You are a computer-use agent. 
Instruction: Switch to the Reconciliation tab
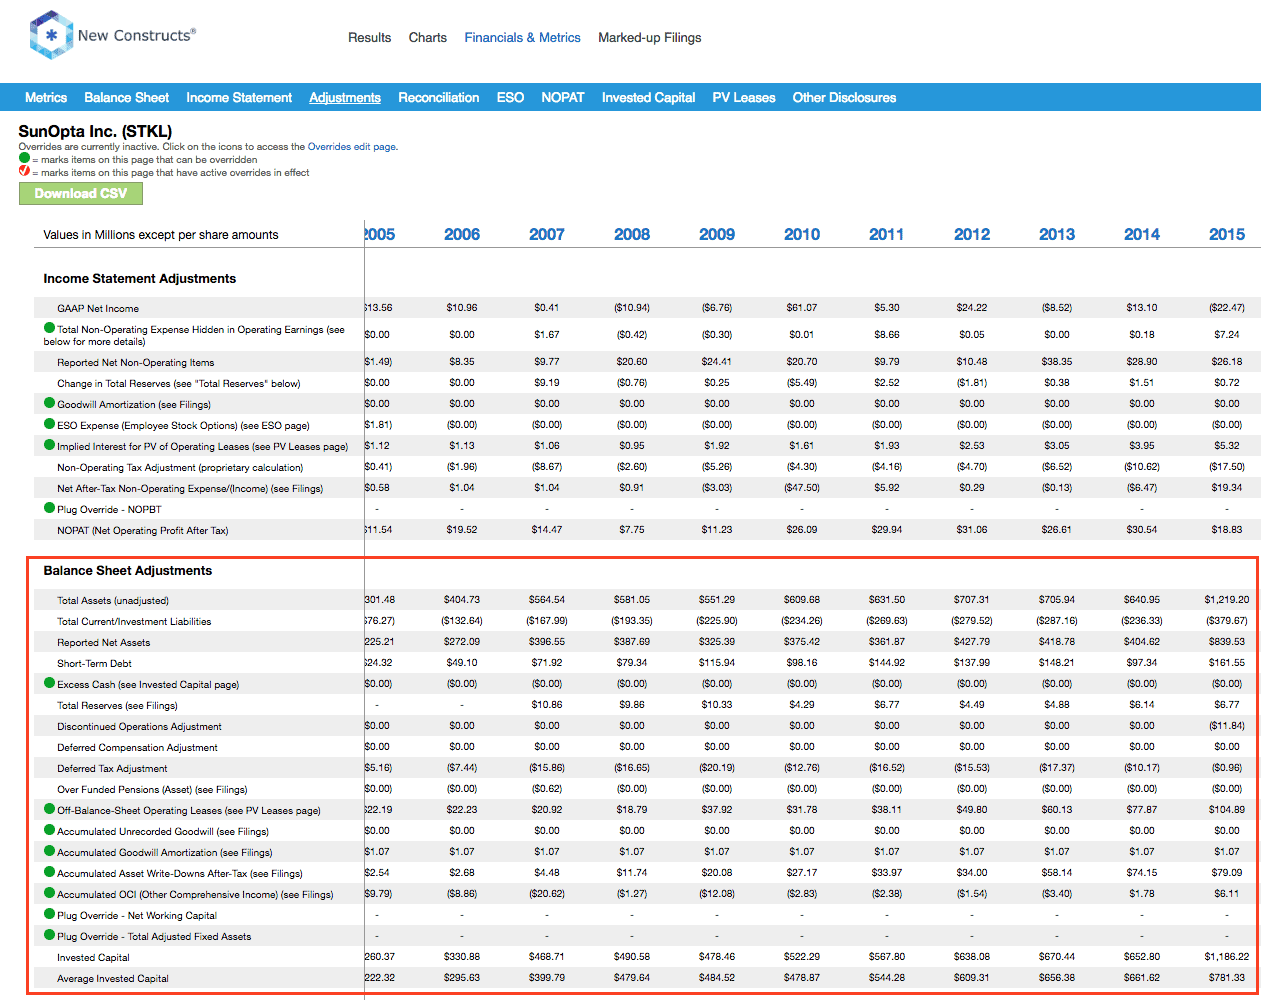coord(439,97)
